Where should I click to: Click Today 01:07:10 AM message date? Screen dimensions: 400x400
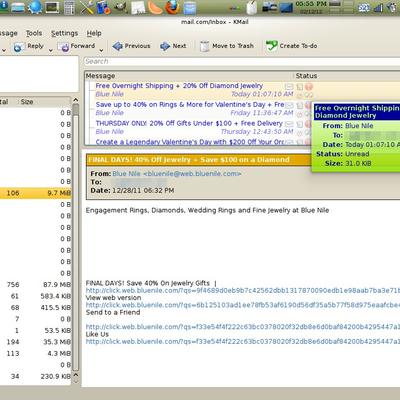(x=262, y=94)
